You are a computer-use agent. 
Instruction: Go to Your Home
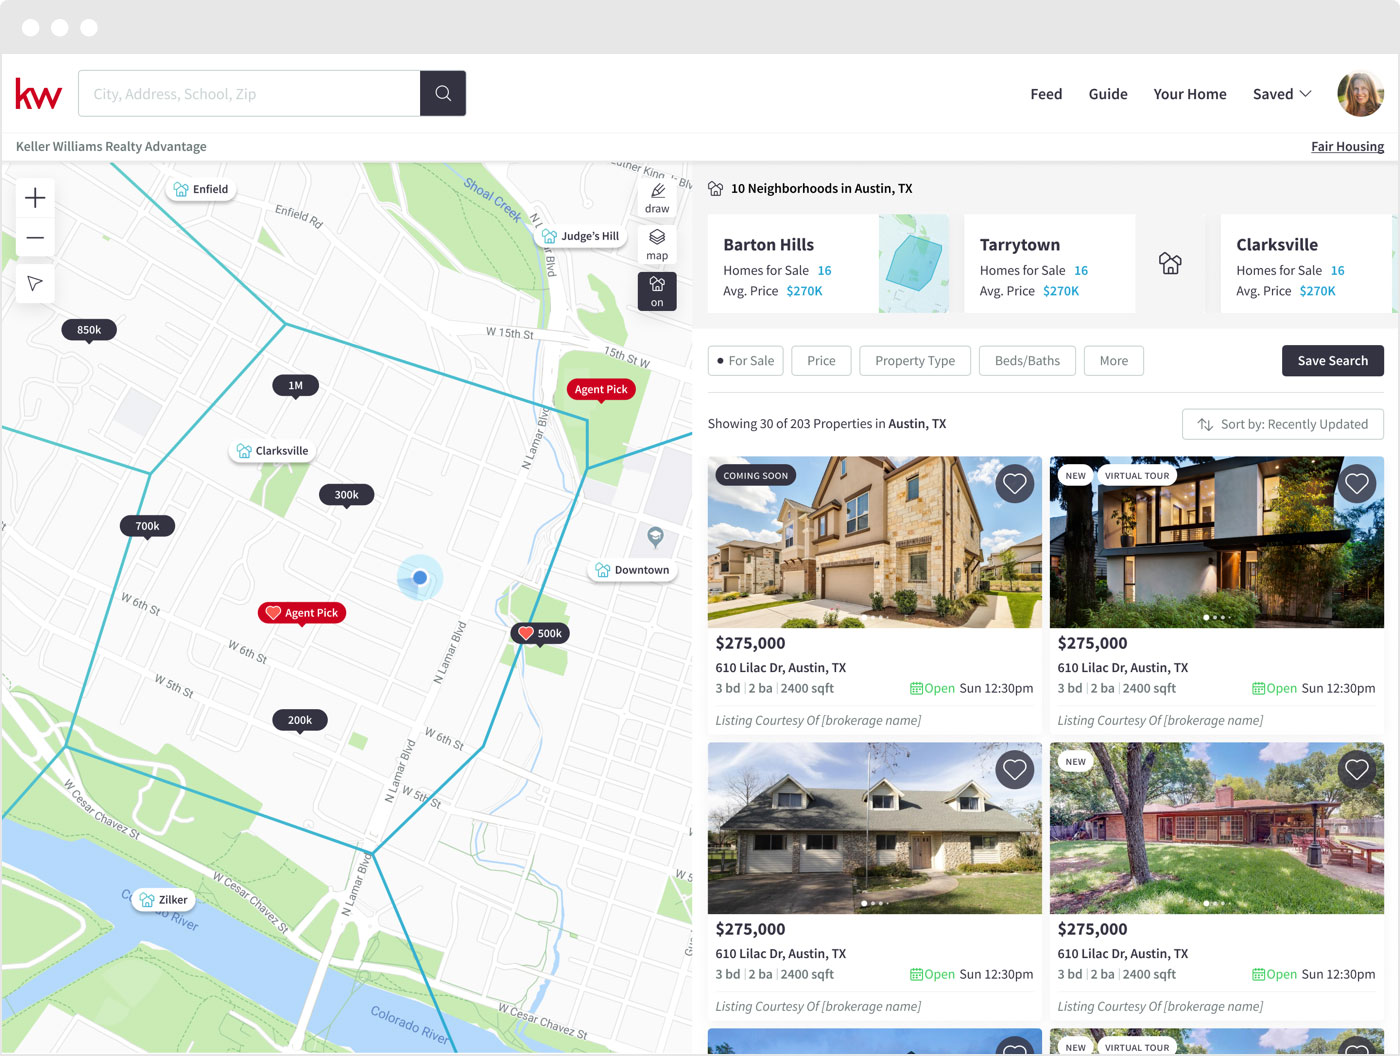1190,94
